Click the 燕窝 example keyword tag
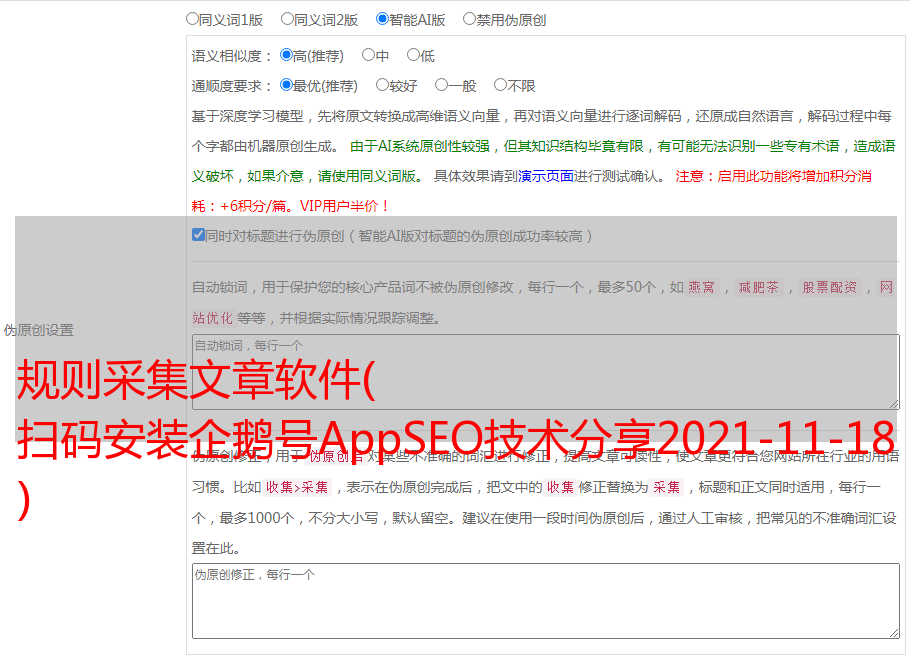Screen dimensions: 911x658 [701, 287]
